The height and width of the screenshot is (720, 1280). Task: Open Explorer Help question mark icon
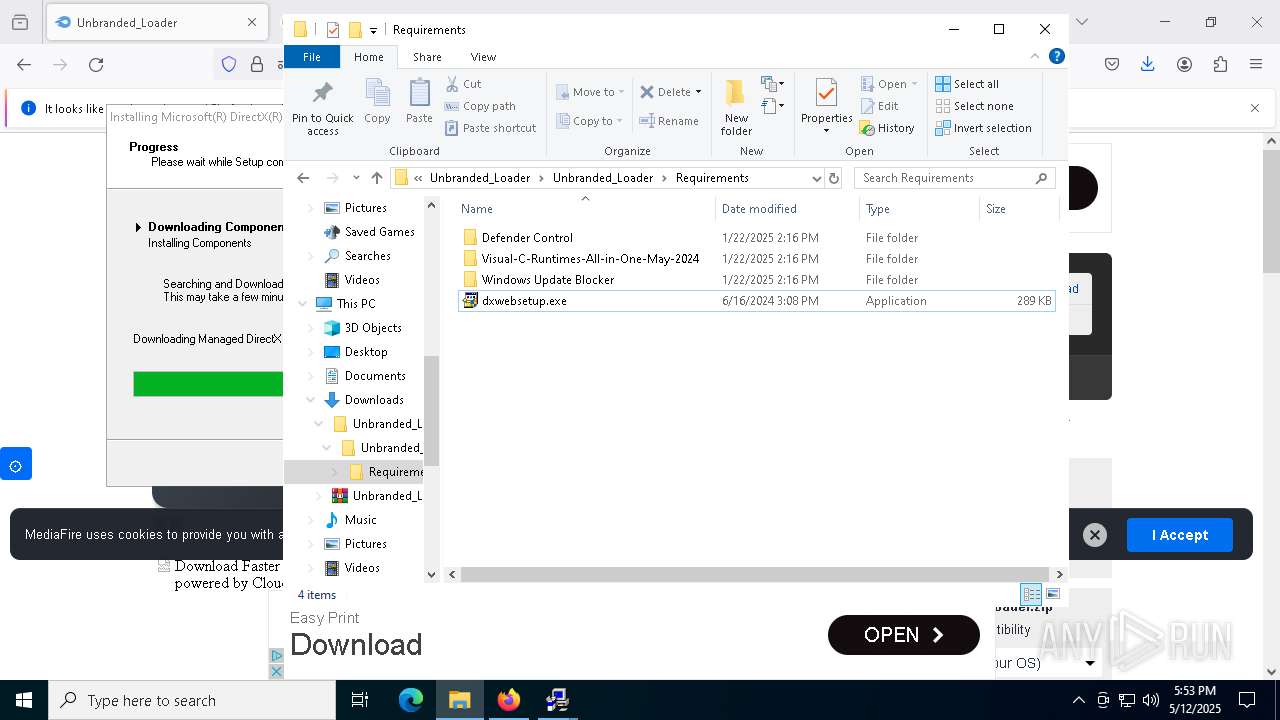tap(1056, 57)
